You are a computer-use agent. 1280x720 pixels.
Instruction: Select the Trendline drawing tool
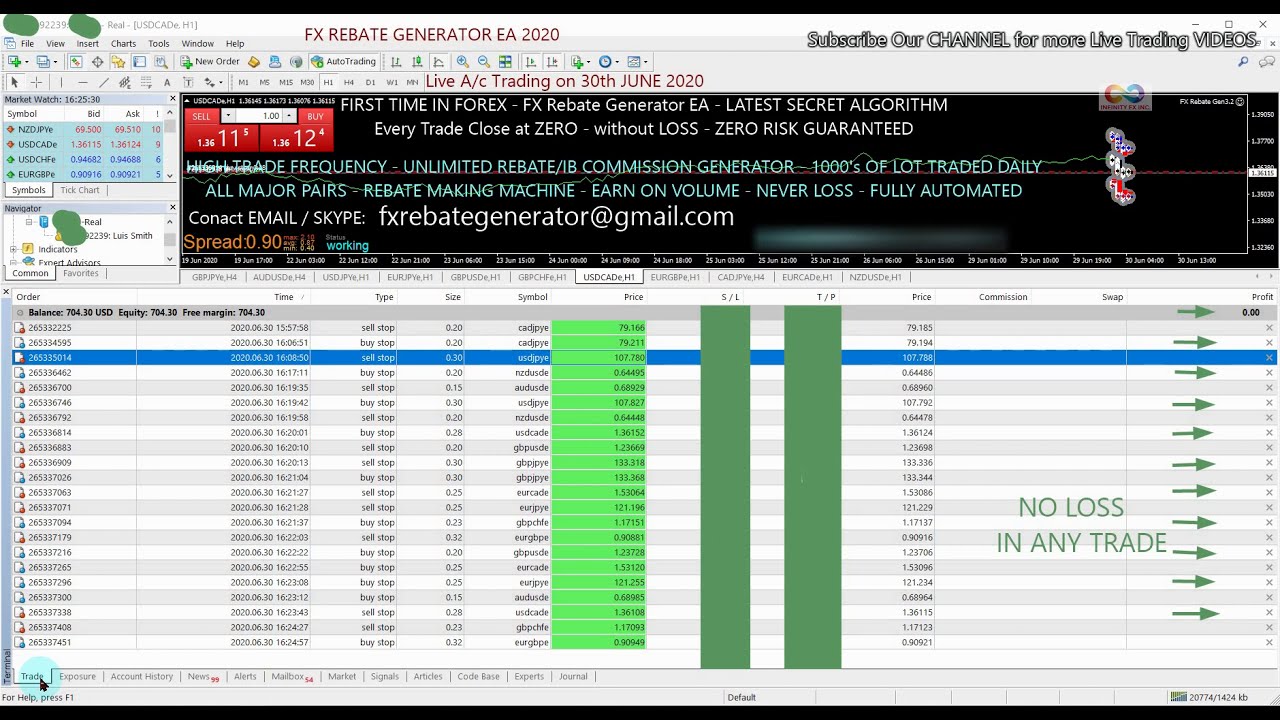click(x=104, y=82)
